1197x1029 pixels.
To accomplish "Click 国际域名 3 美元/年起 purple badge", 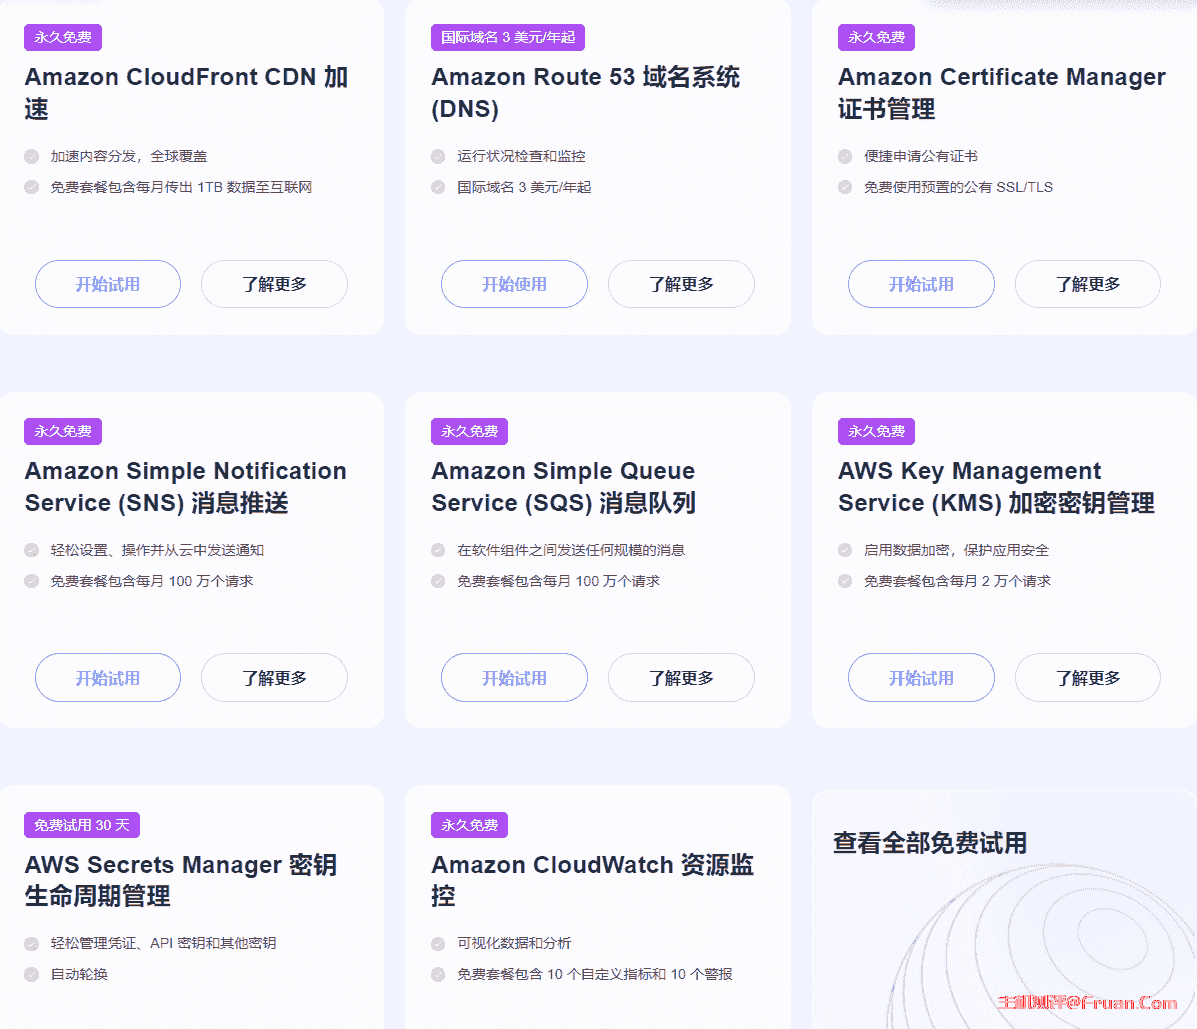I will point(508,37).
